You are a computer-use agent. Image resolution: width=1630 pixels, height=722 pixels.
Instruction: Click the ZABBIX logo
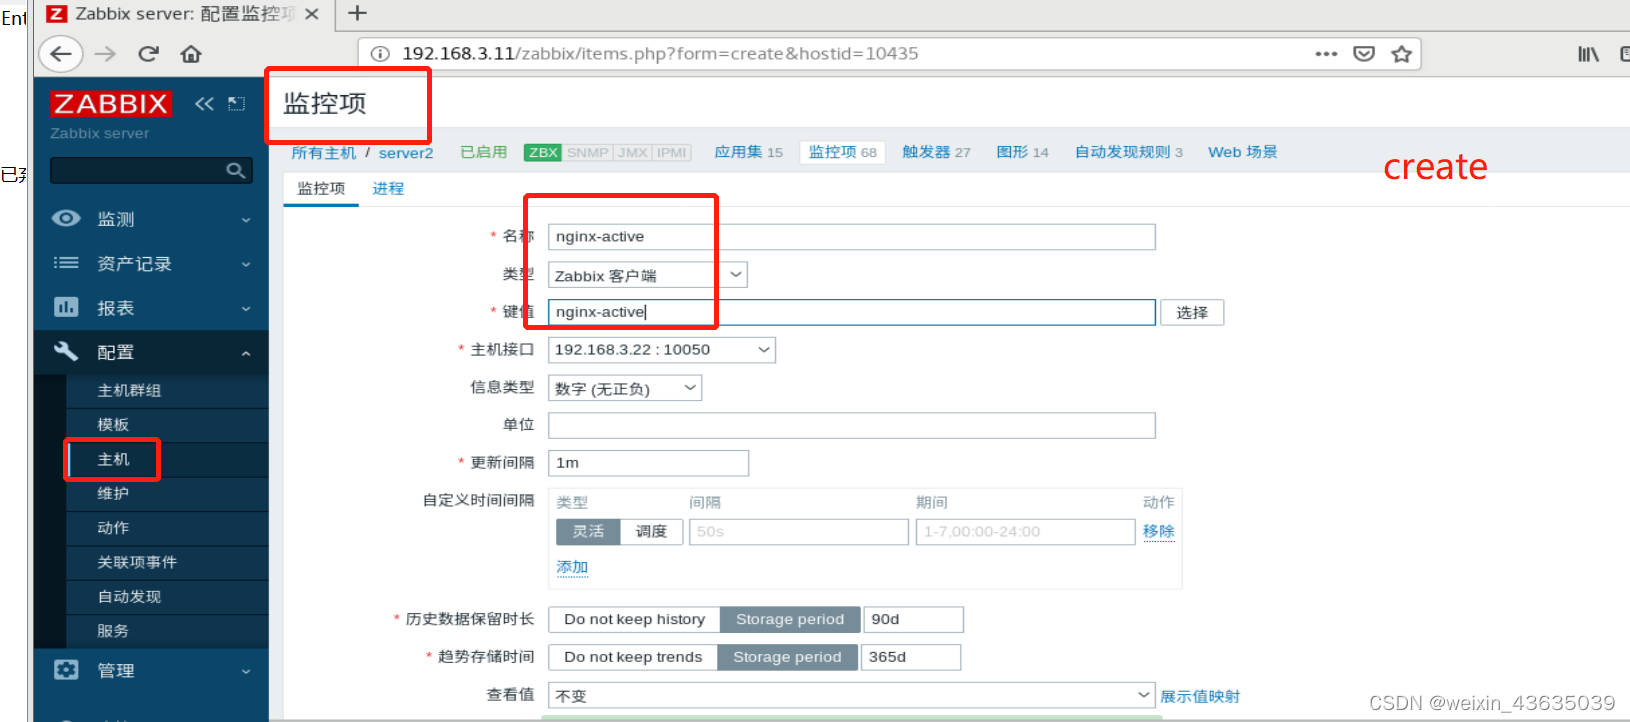pos(111,104)
